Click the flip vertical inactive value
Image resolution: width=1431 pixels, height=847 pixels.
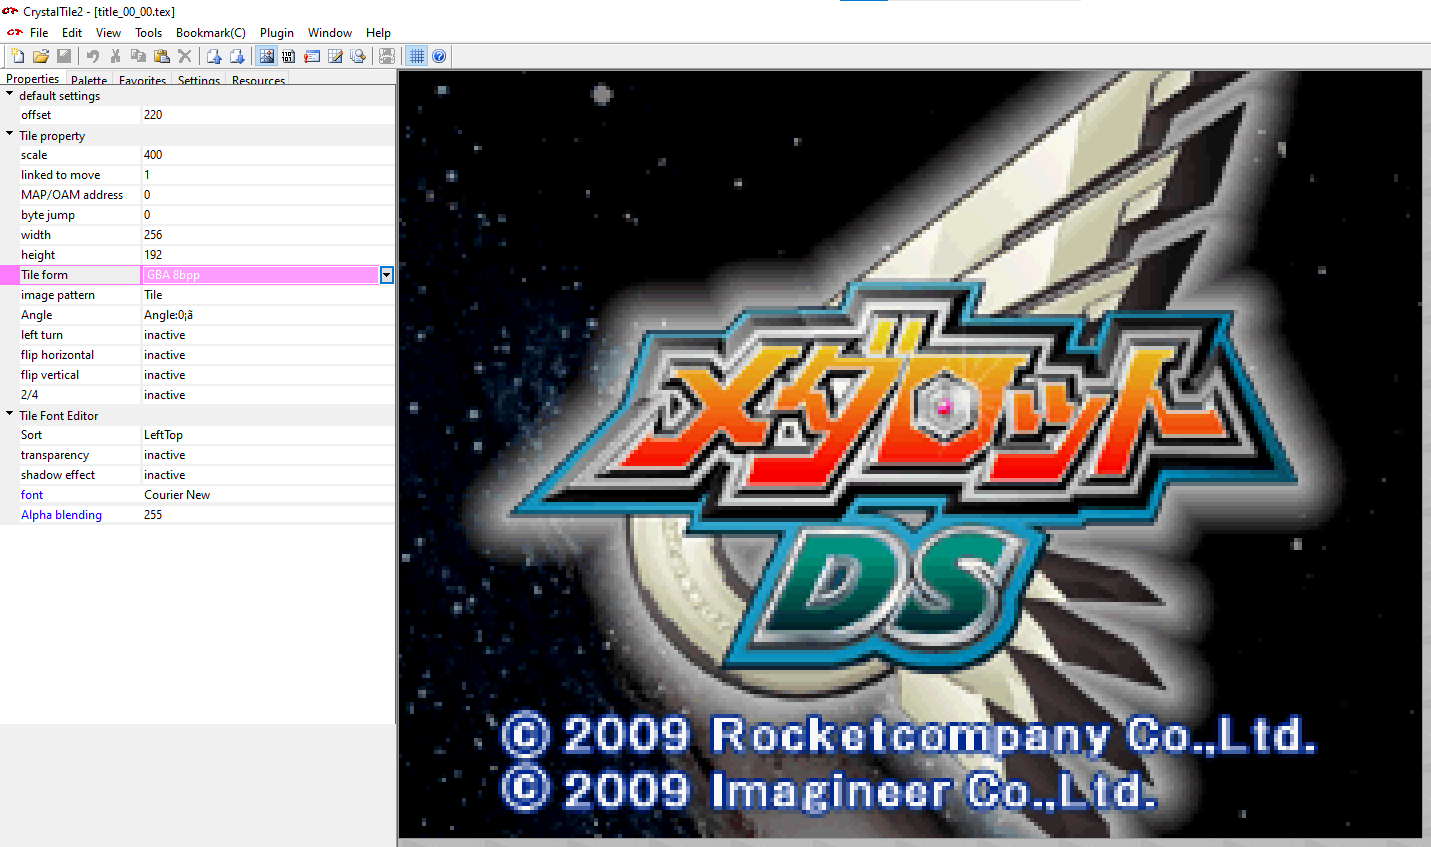pos(267,375)
